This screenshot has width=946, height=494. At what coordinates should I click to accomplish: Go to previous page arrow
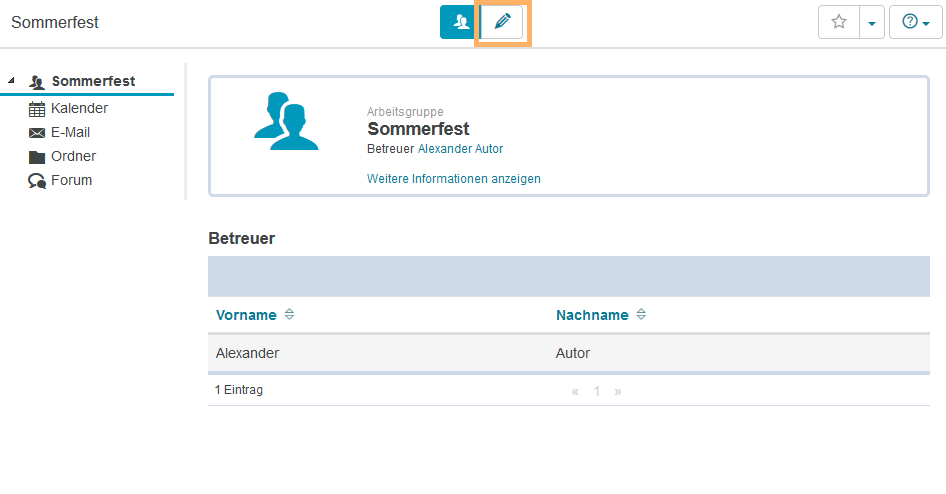click(x=575, y=391)
